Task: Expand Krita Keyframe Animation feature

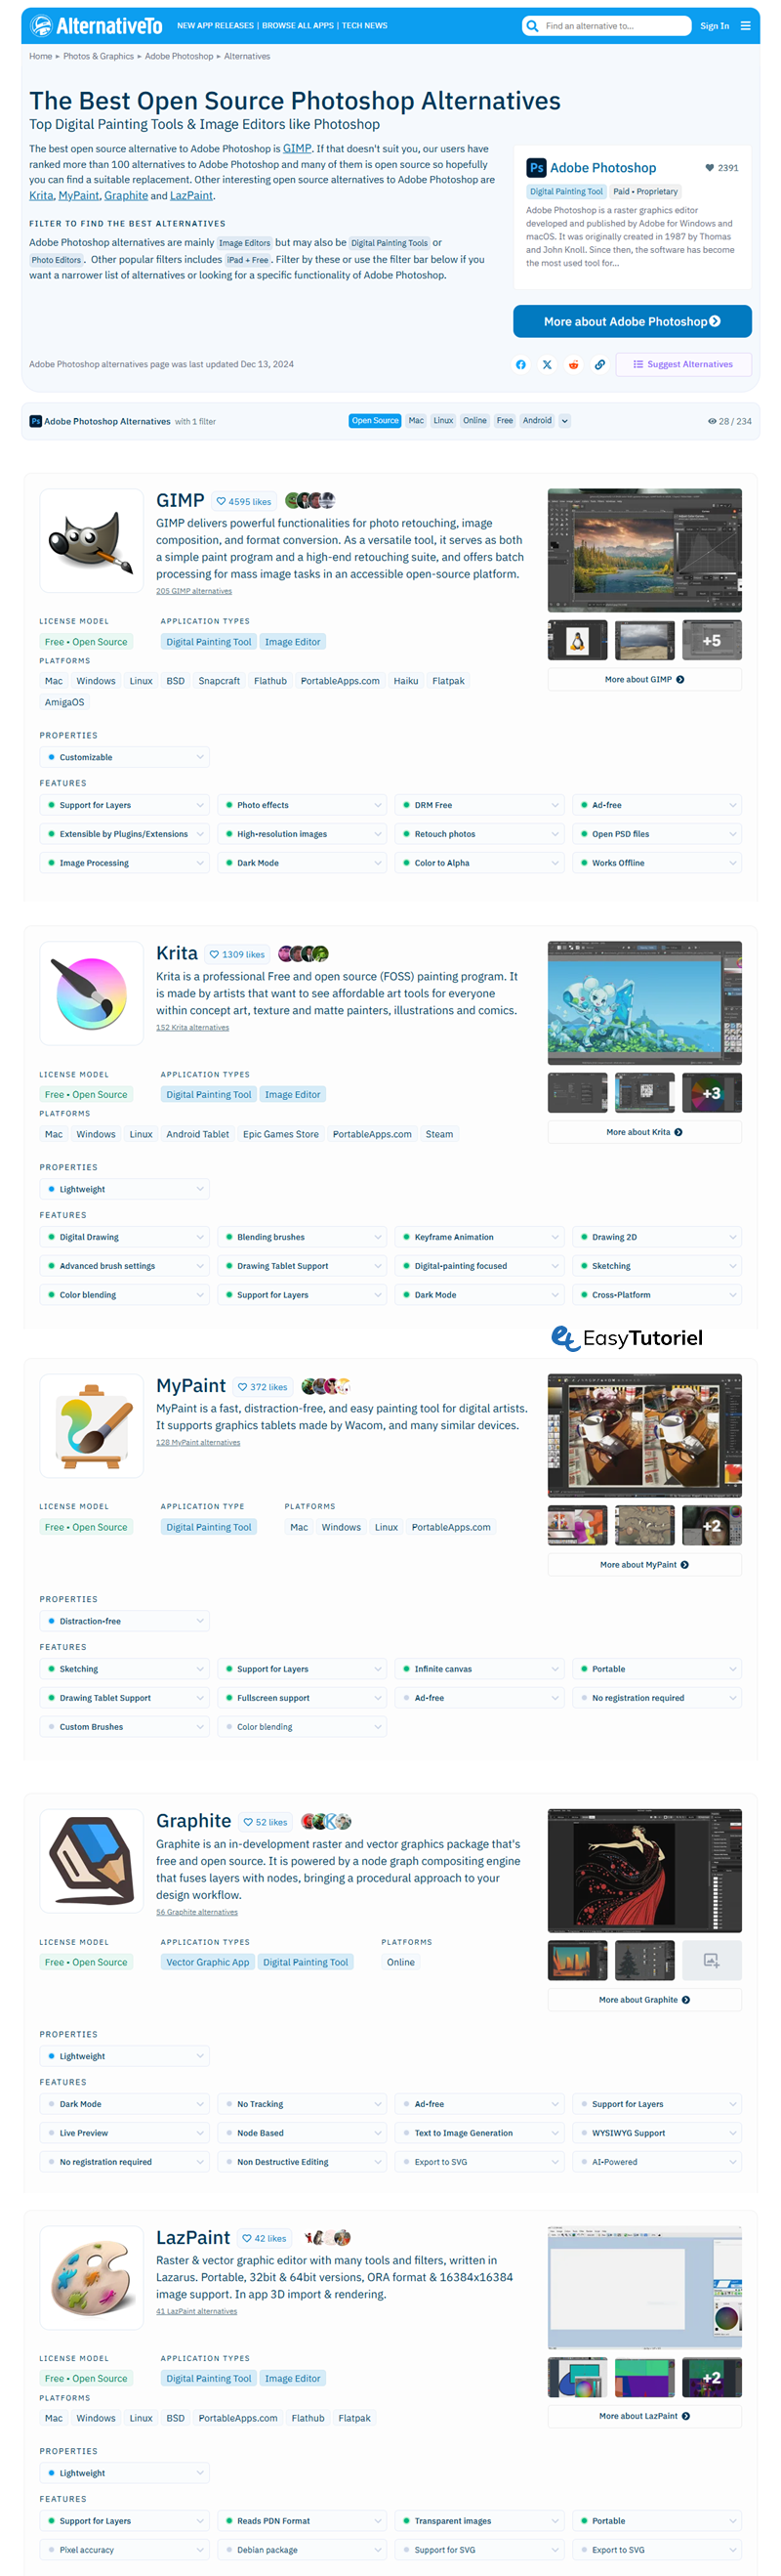Action: [479, 1237]
